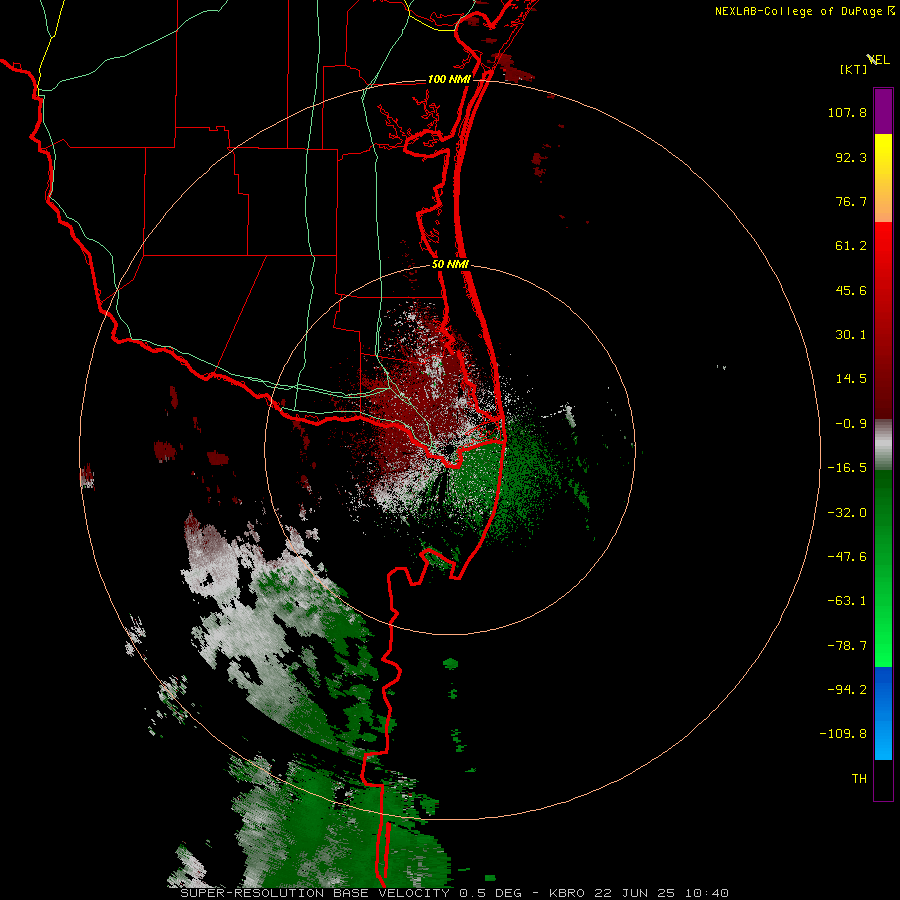
Task: Click the 107.8 velocity scale value
Action: pyautogui.click(x=847, y=112)
